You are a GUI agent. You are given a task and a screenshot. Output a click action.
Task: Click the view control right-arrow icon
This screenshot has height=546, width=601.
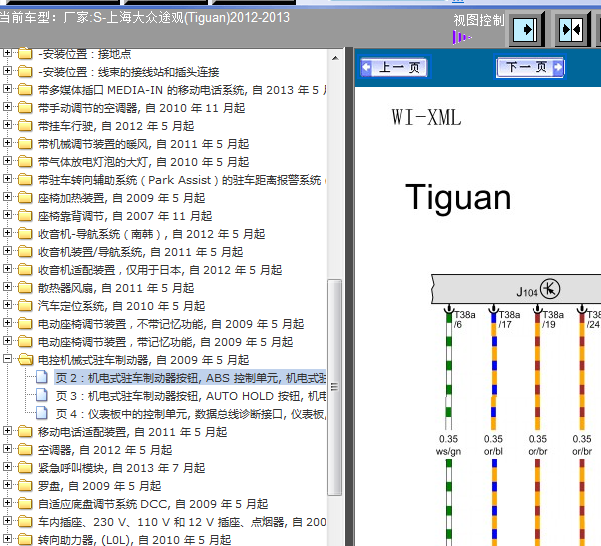click(525, 30)
